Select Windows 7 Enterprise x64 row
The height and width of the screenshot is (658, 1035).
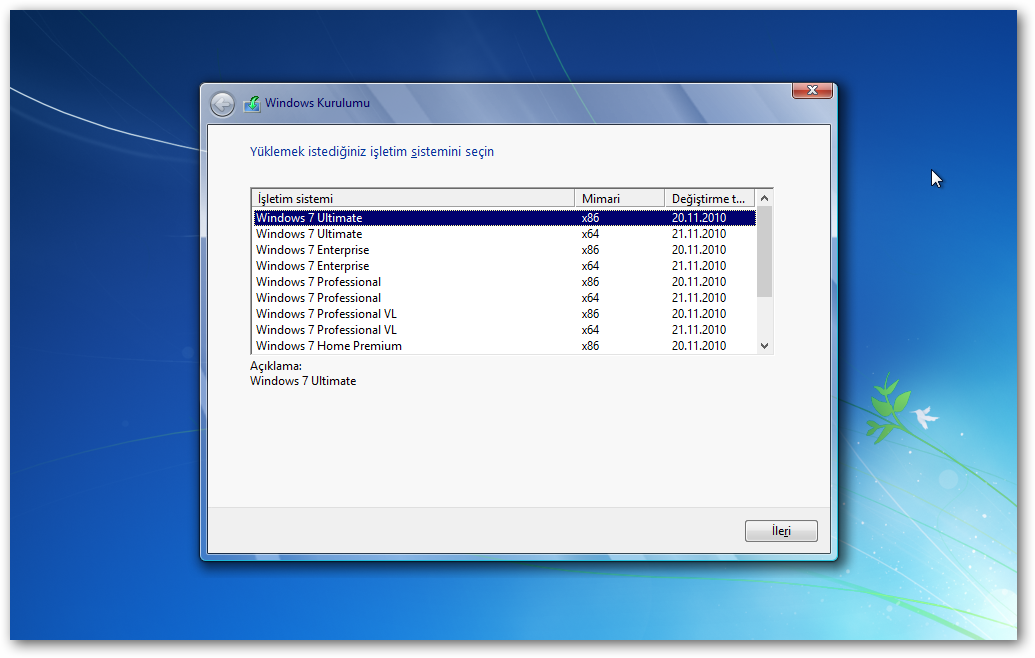[x=505, y=266]
